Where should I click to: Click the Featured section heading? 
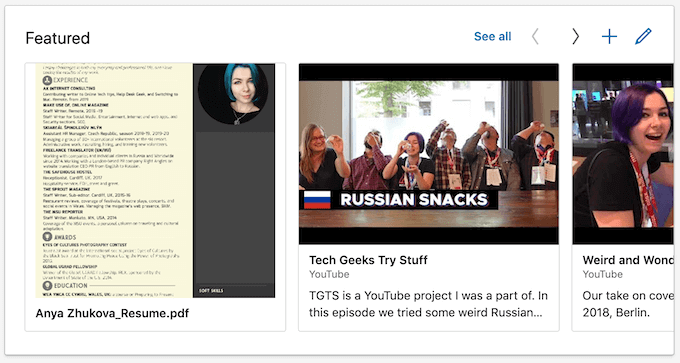click(x=58, y=38)
